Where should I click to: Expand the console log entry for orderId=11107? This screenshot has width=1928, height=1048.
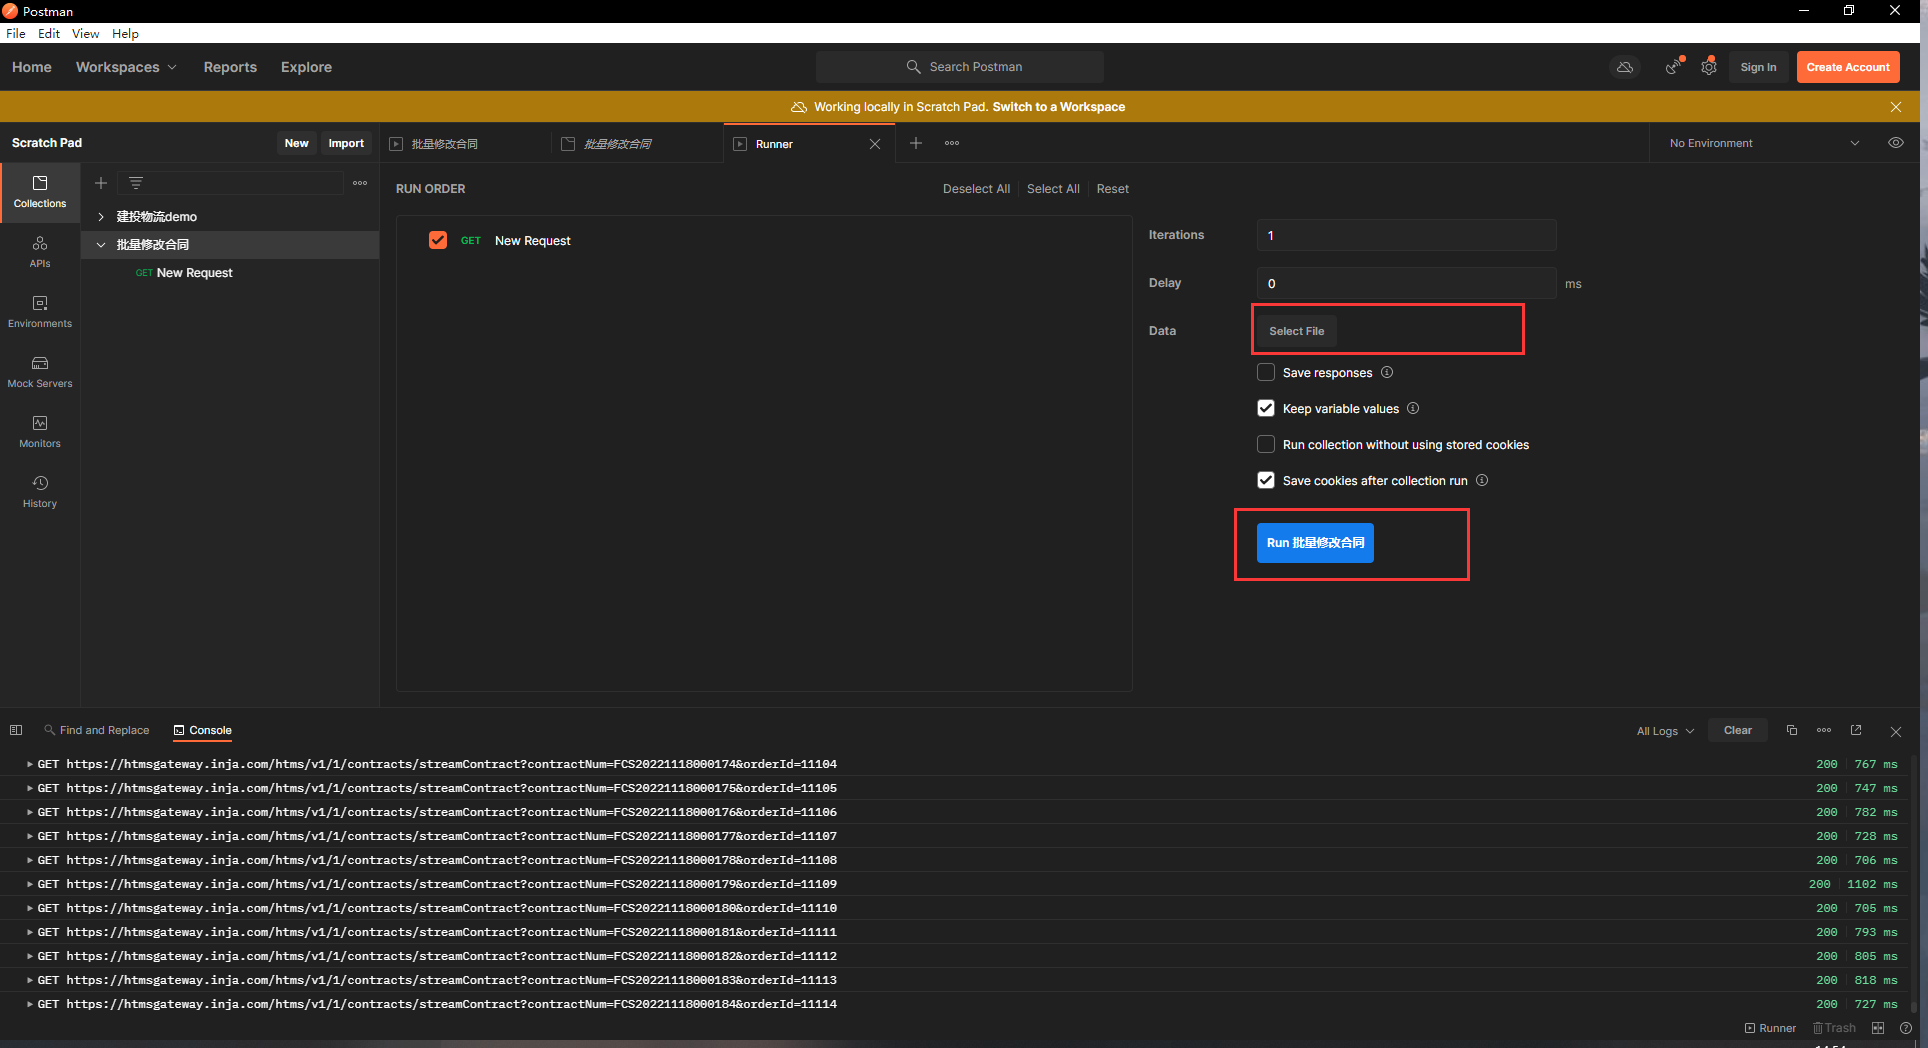coord(30,836)
